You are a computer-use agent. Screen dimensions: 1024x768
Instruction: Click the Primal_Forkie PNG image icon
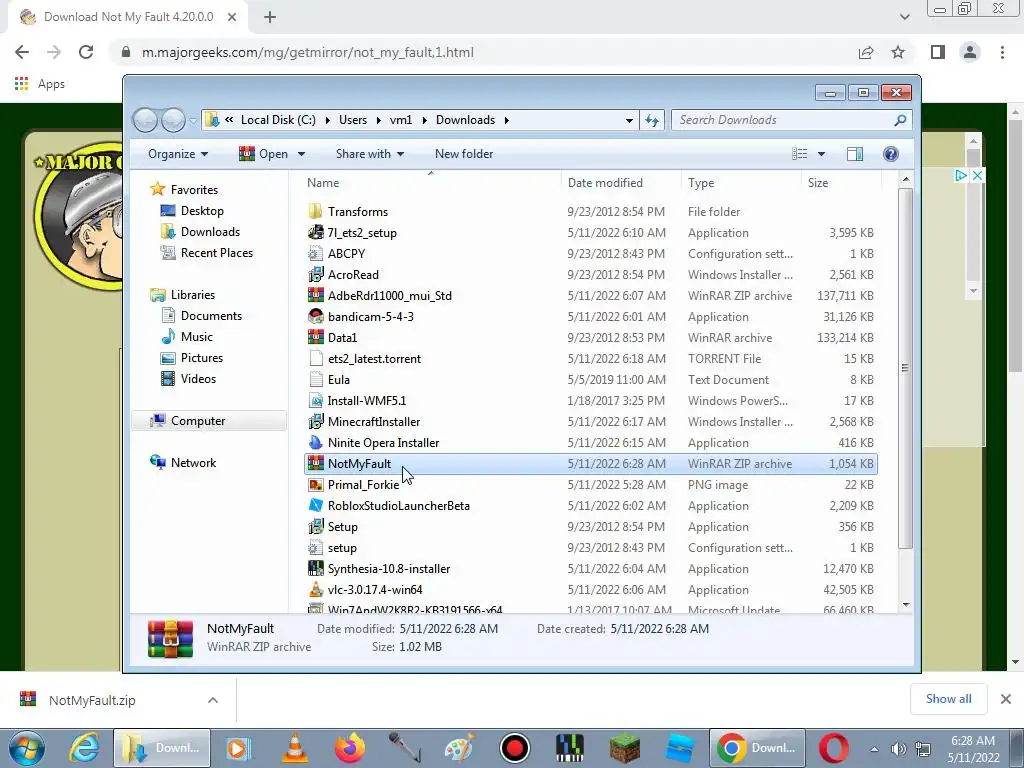315,485
